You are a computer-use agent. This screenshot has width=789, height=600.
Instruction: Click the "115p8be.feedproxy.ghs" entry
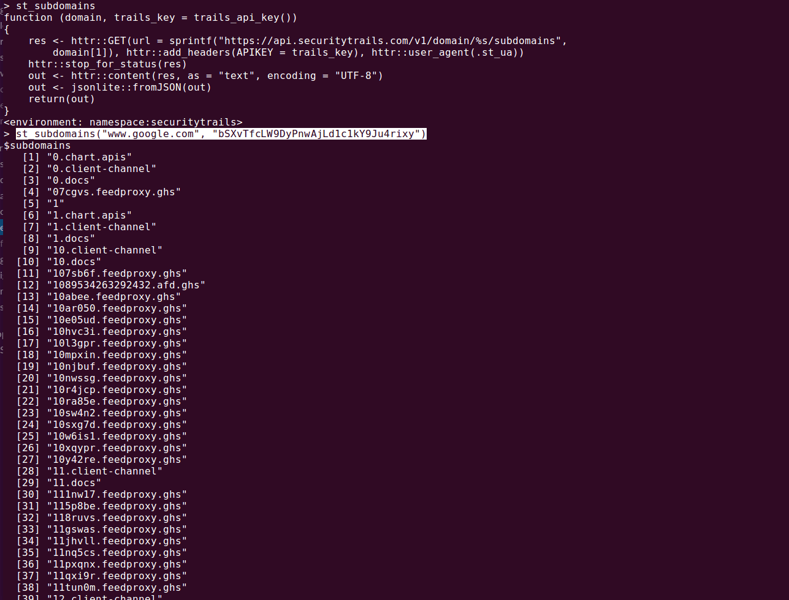coord(117,506)
